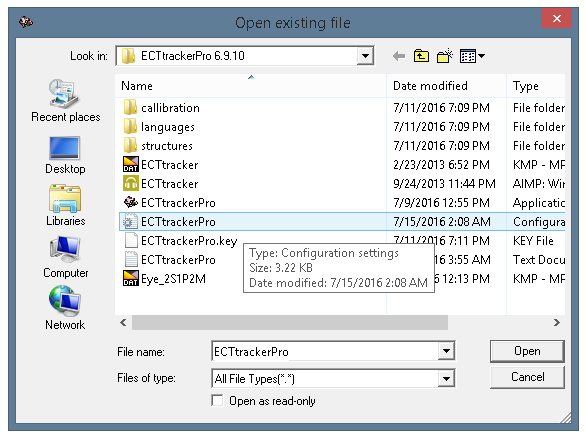Click the AIMP type cell
Viewport: 586px width, 438px height.
click(x=539, y=183)
